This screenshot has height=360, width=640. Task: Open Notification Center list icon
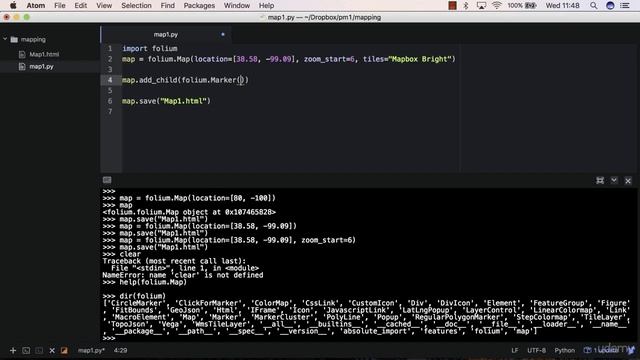(x=625, y=5)
